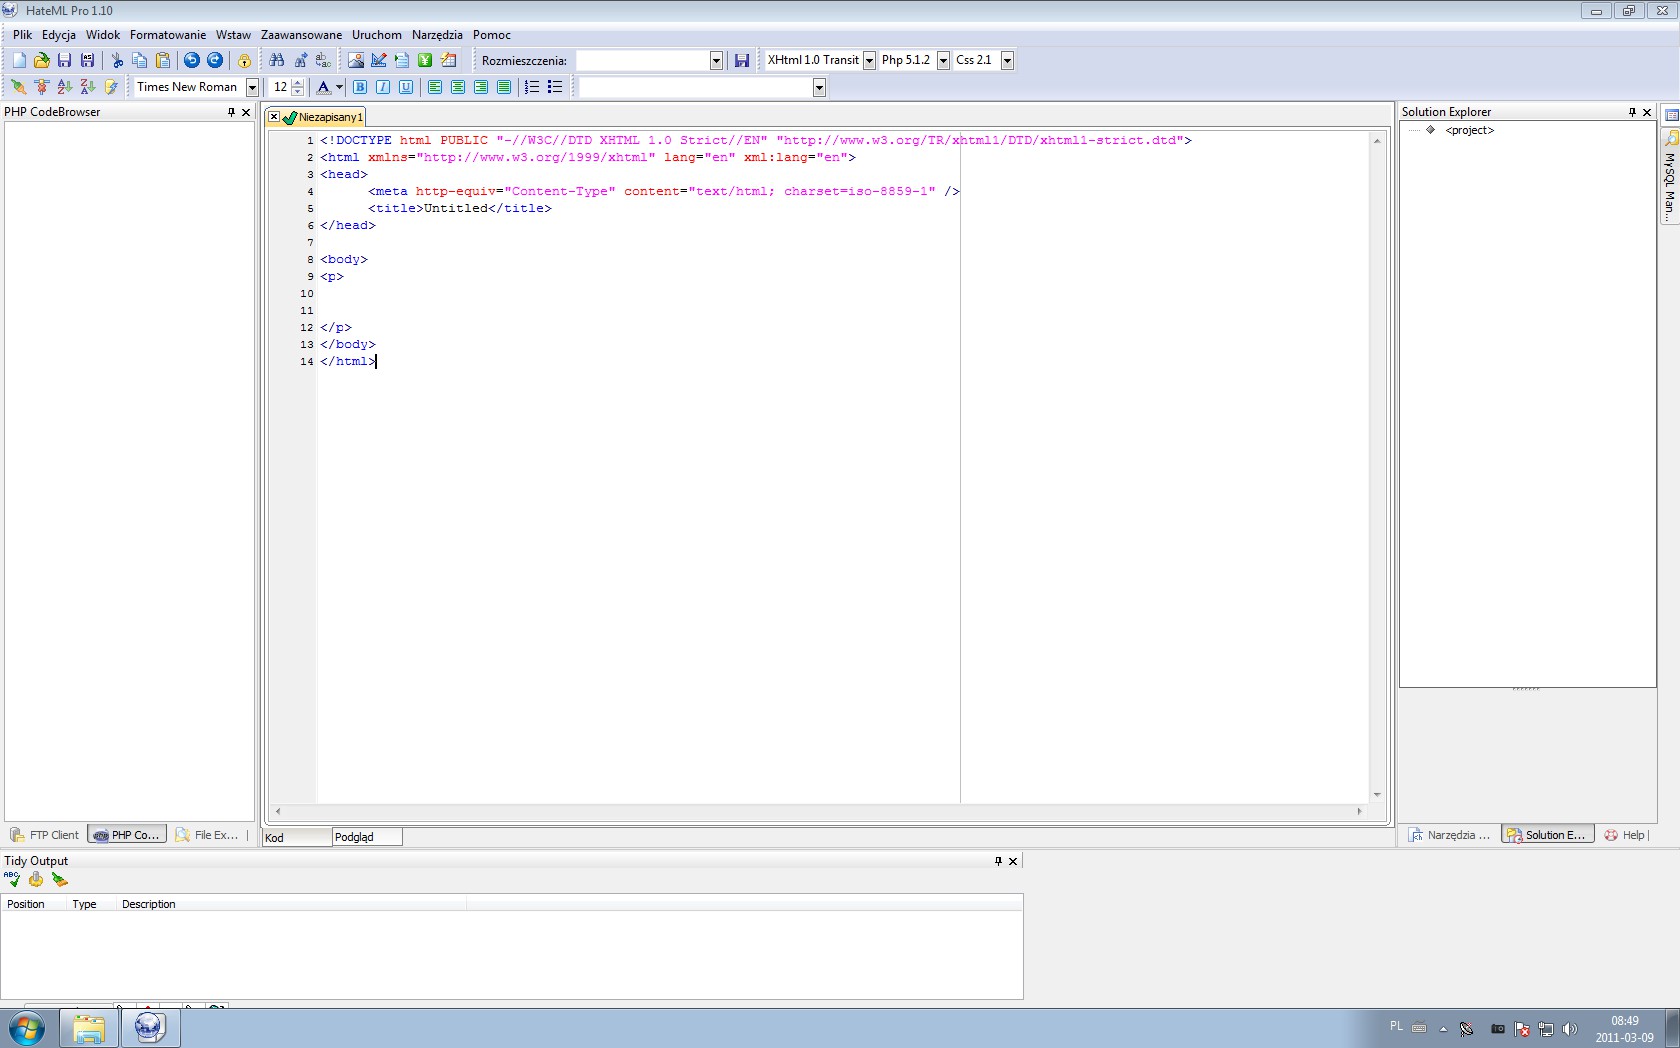Toggle italic formatting
Viewport: 1680px width, 1048px height.
pos(383,87)
